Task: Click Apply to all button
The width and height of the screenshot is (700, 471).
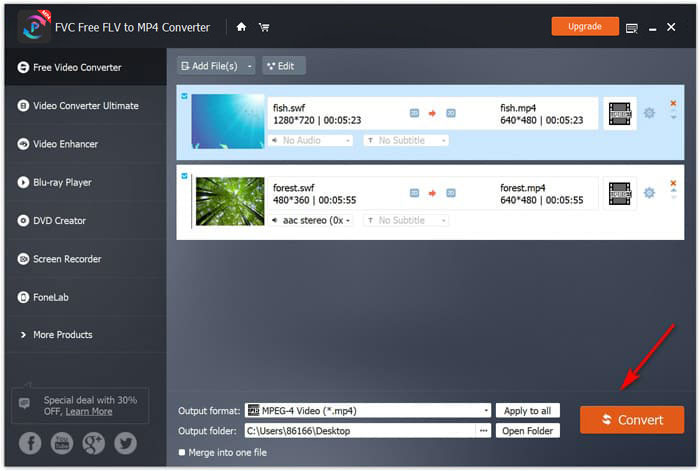Action: (527, 410)
